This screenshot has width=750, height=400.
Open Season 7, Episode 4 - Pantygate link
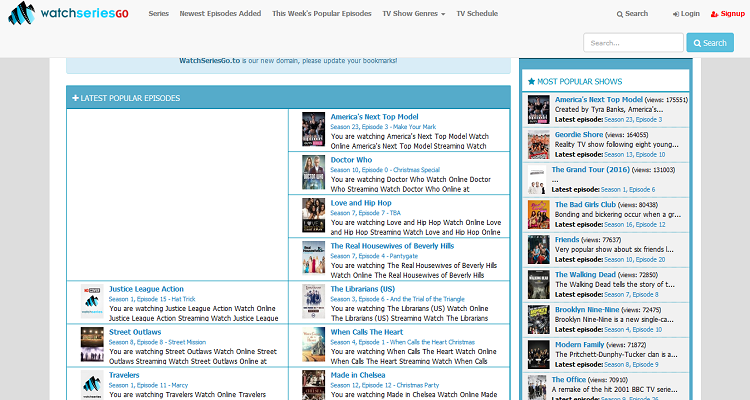pyautogui.click(x=374, y=256)
